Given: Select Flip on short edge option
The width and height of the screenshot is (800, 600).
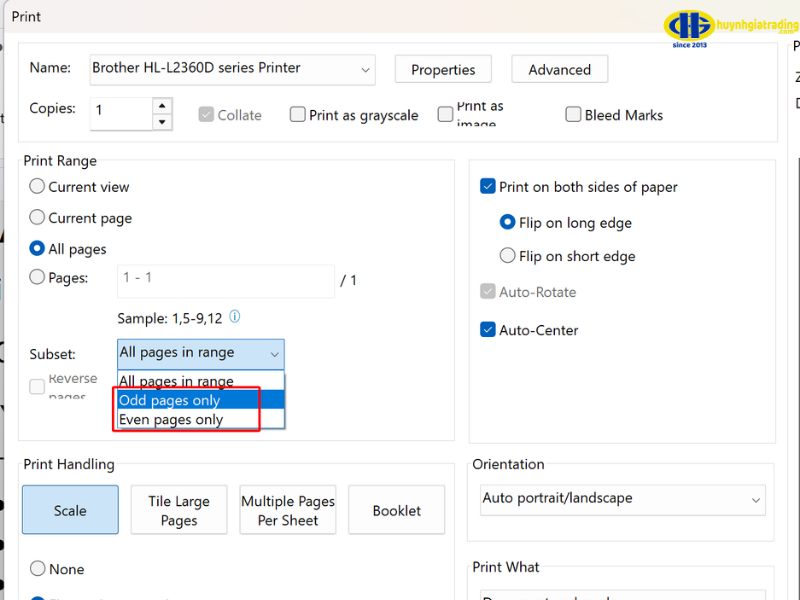Looking at the screenshot, I should (508, 256).
